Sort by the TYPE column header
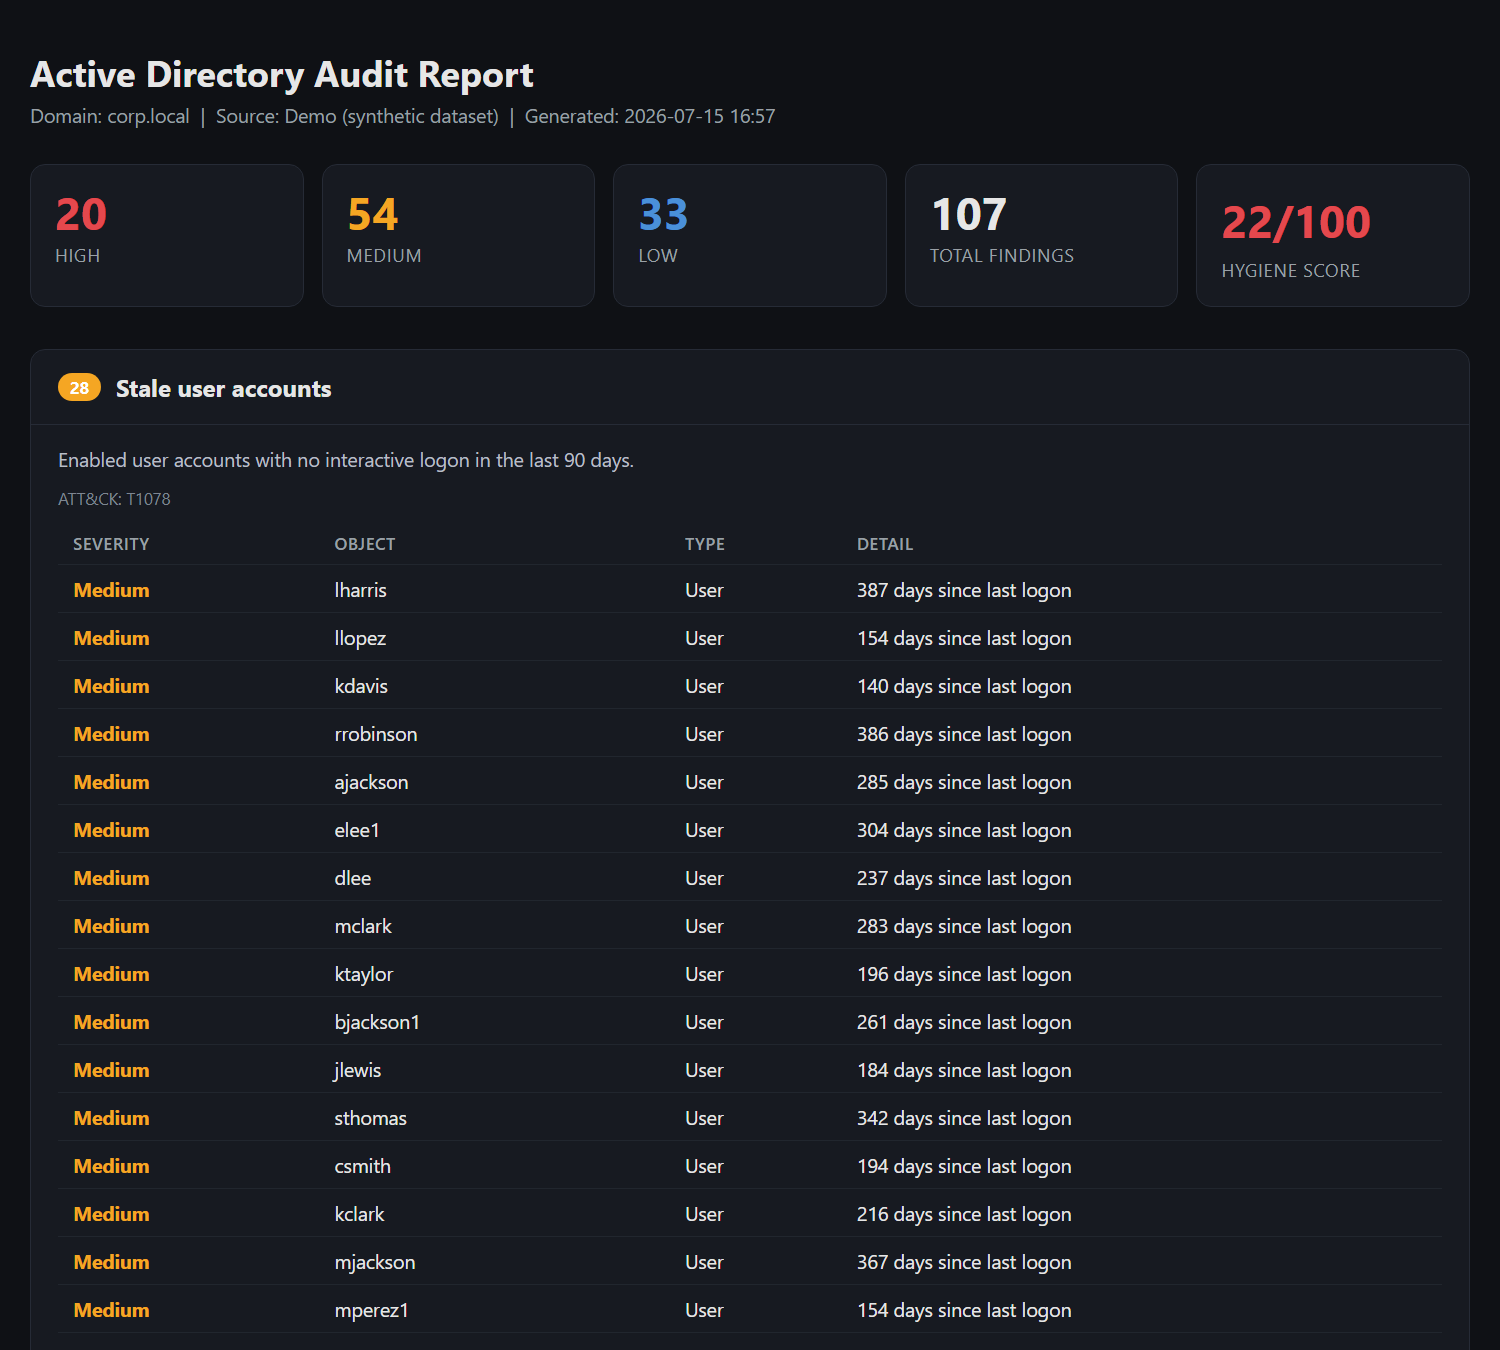Image resolution: width=1500 pixels, height=1350 pixels. tap(705, 544)
